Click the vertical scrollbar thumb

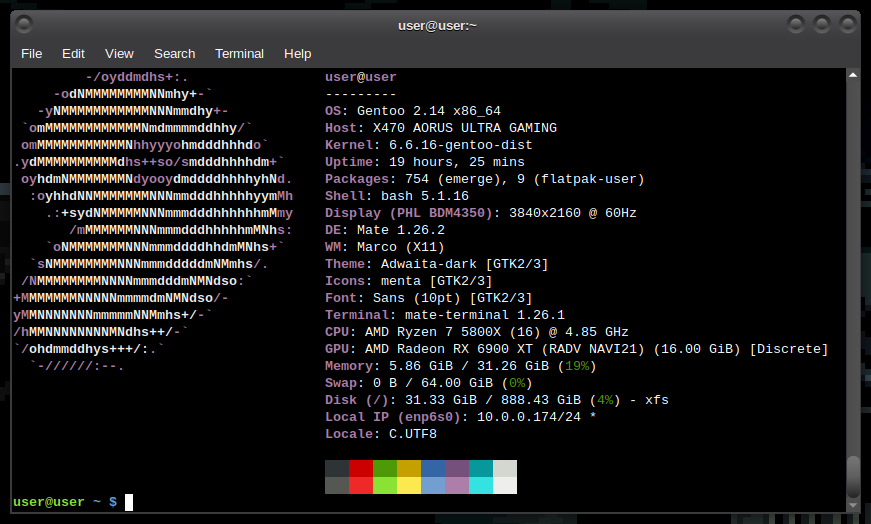click(x=853, y=477)
